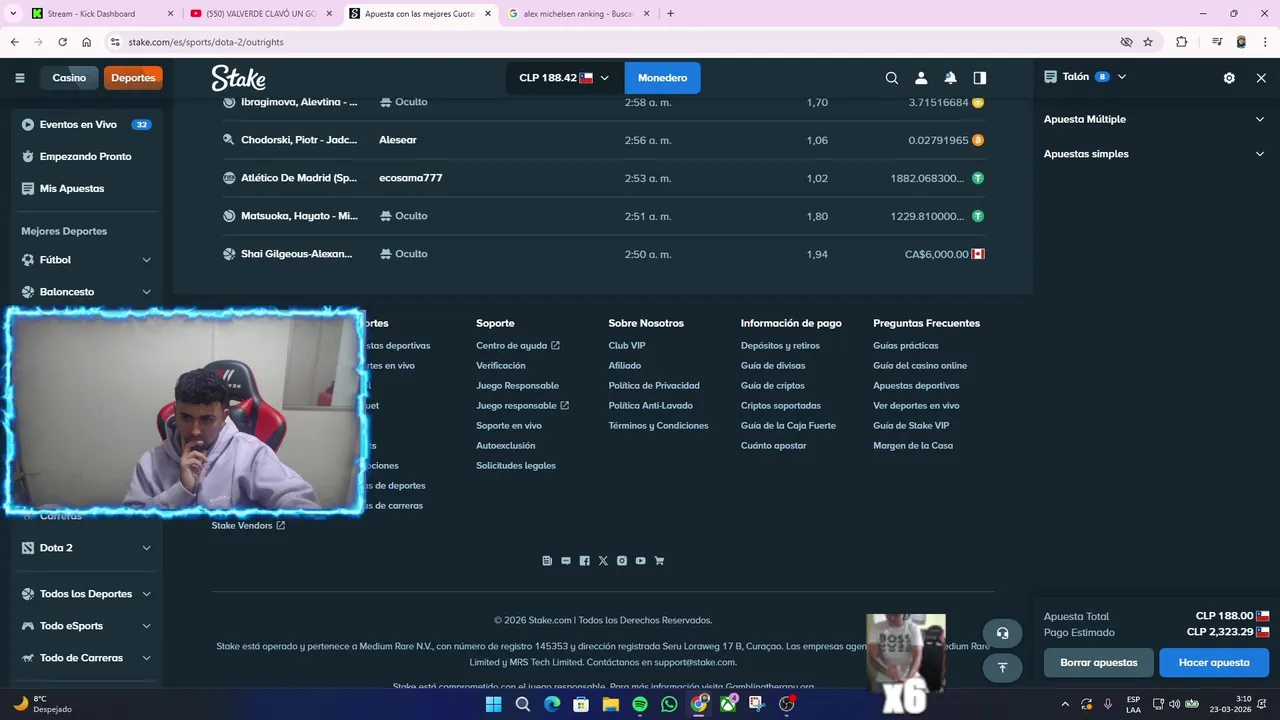The width and height of the screenshot is (1280, 720).
Task: Click the shop cart icon in footer
Action: (659, 561)
